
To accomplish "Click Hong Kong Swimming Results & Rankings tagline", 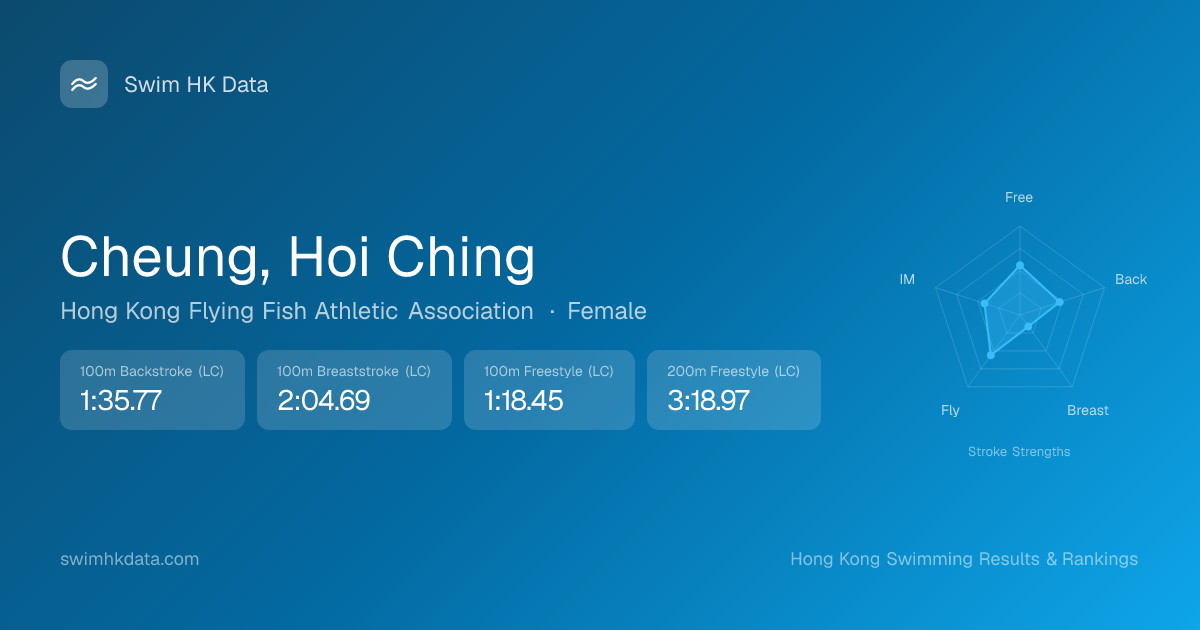I will click(x=964, y=559).
